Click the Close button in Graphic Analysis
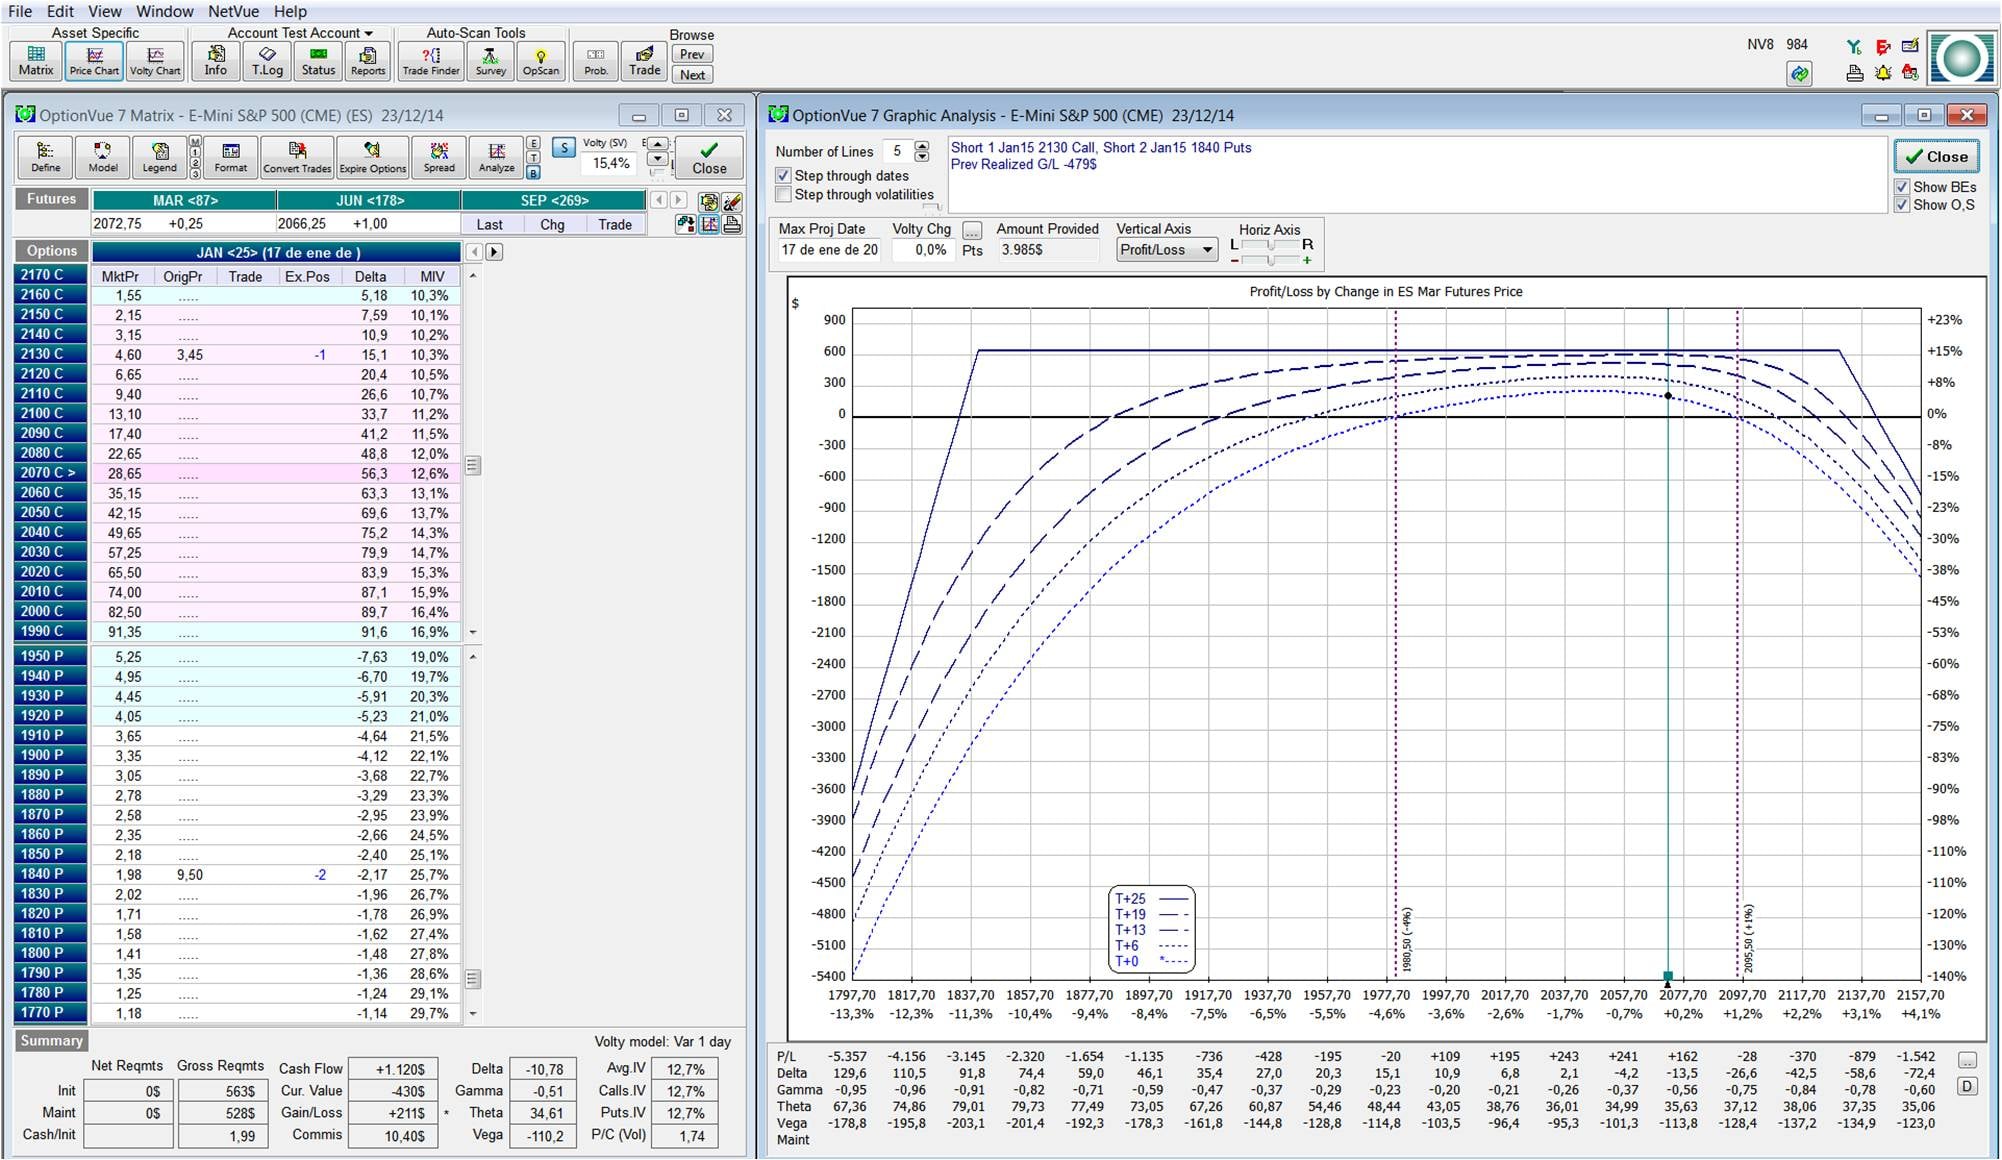The height and width of the screenshot is (1160, 2002). (x=1936, y=157)
